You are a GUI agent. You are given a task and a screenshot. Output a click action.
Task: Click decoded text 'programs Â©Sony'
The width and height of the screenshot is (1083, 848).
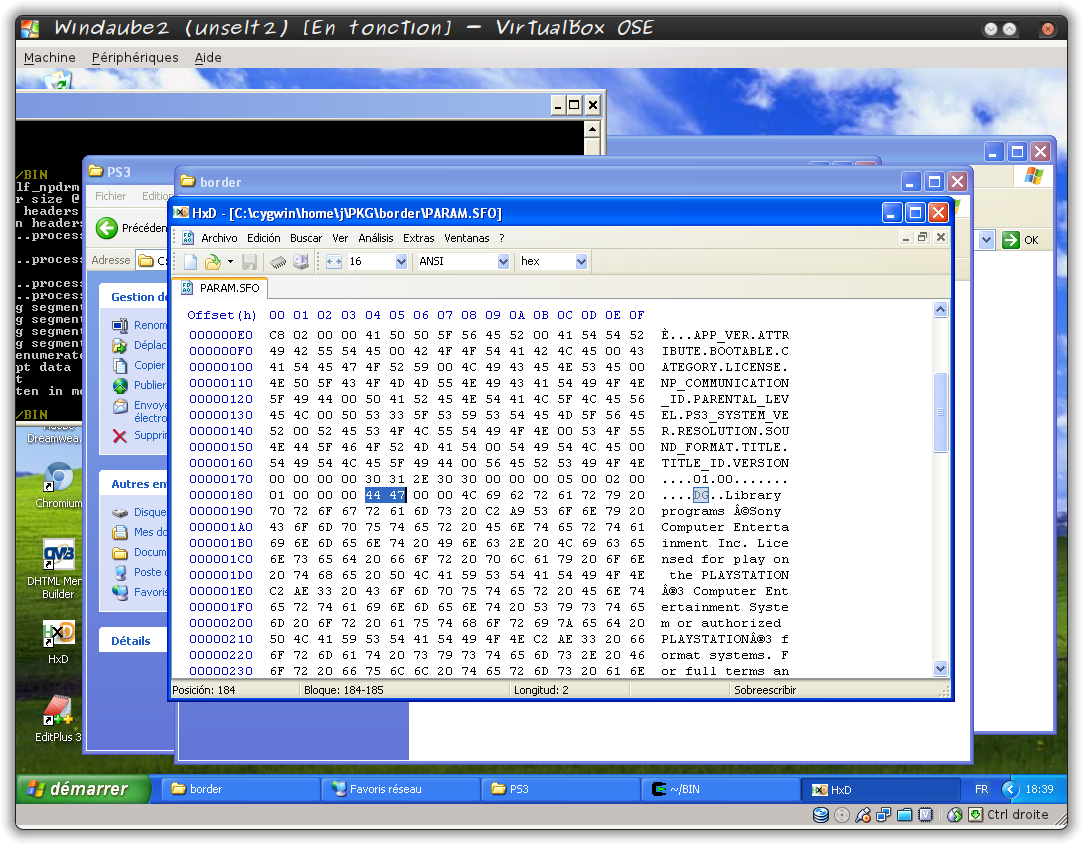721,512
